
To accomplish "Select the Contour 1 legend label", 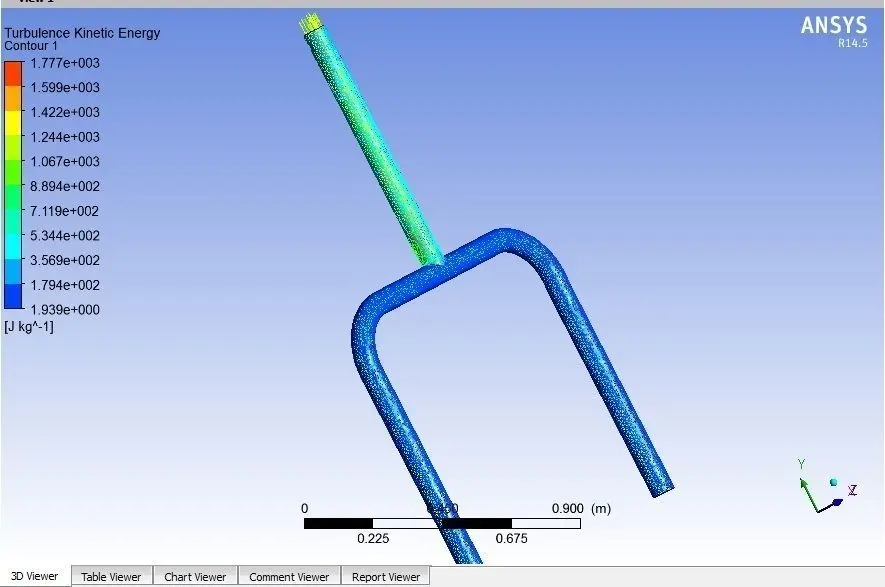I will click(31, 46).
